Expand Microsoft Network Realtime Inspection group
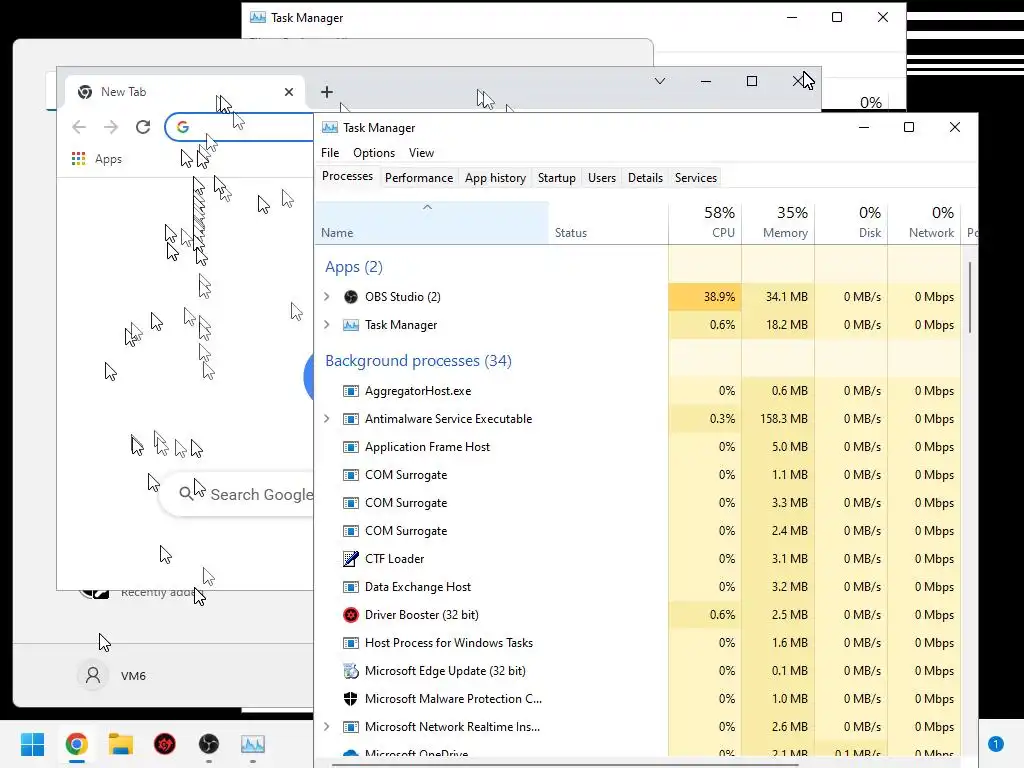The height and width of the screenshot is (768, 1024). [x=327, y=727]
